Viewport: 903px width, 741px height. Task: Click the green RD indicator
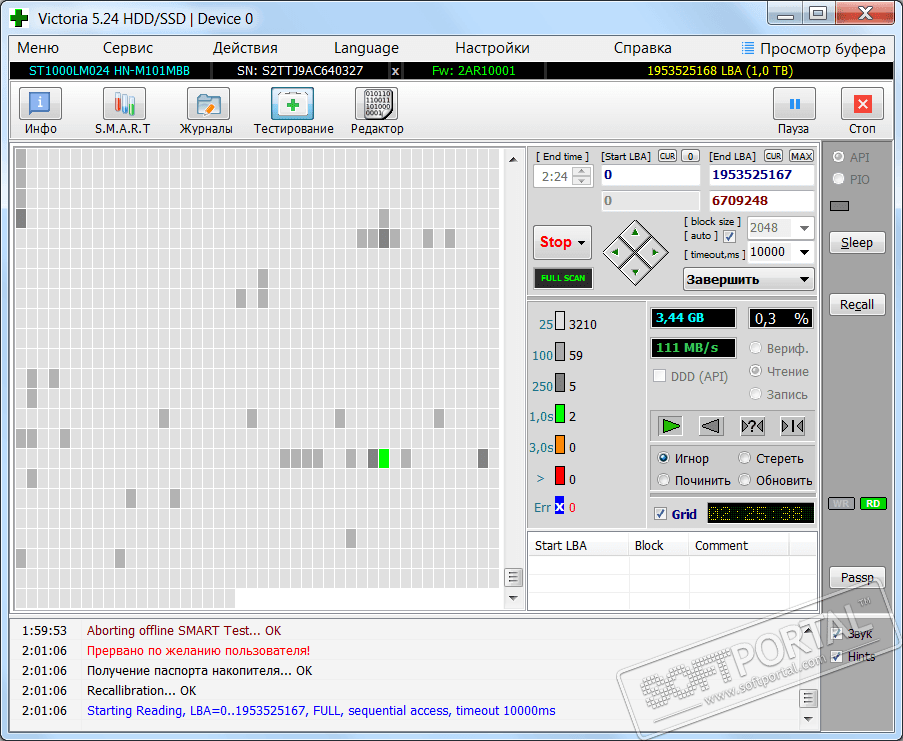coord(873,503)
